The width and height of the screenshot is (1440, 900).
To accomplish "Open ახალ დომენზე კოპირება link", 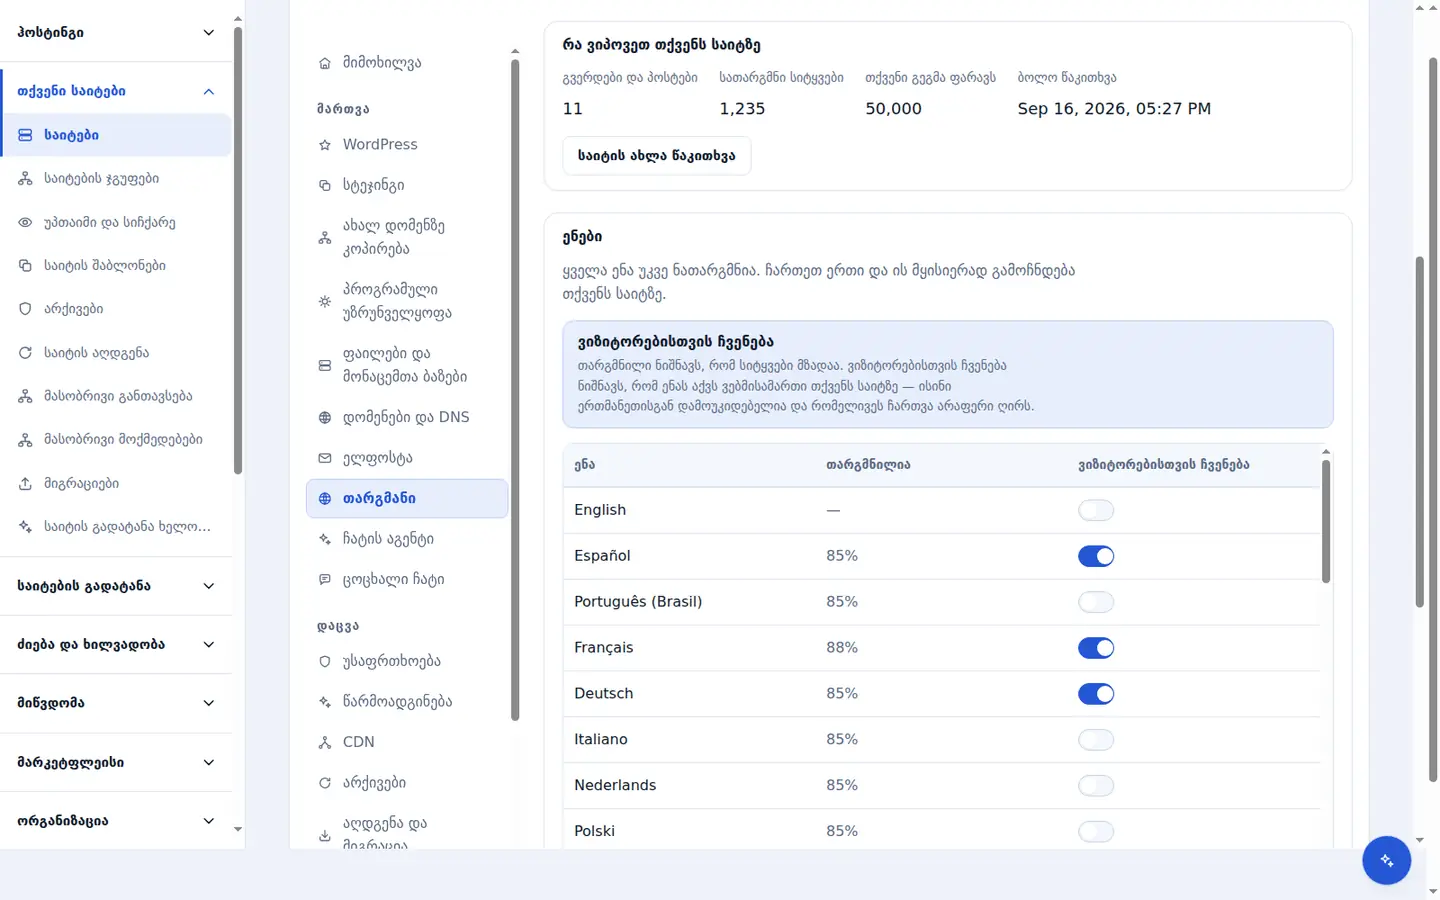I will pos(407,237).
